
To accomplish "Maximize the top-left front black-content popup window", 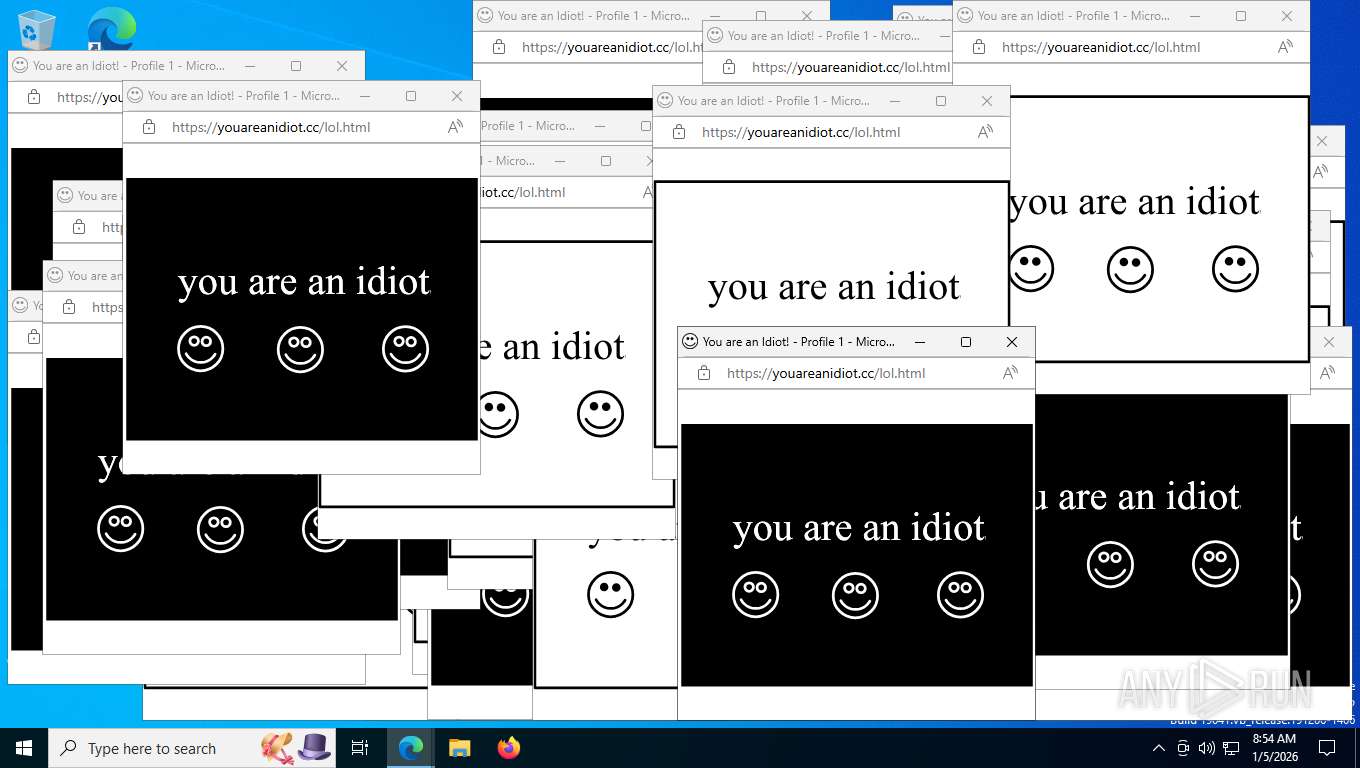I will coord(411,96).
